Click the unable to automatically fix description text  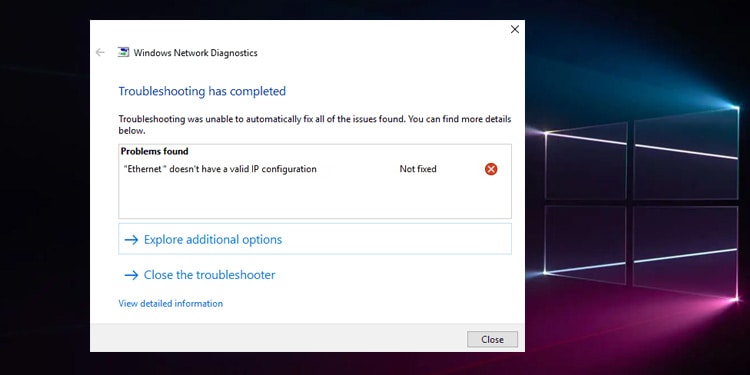pos(315,124)
